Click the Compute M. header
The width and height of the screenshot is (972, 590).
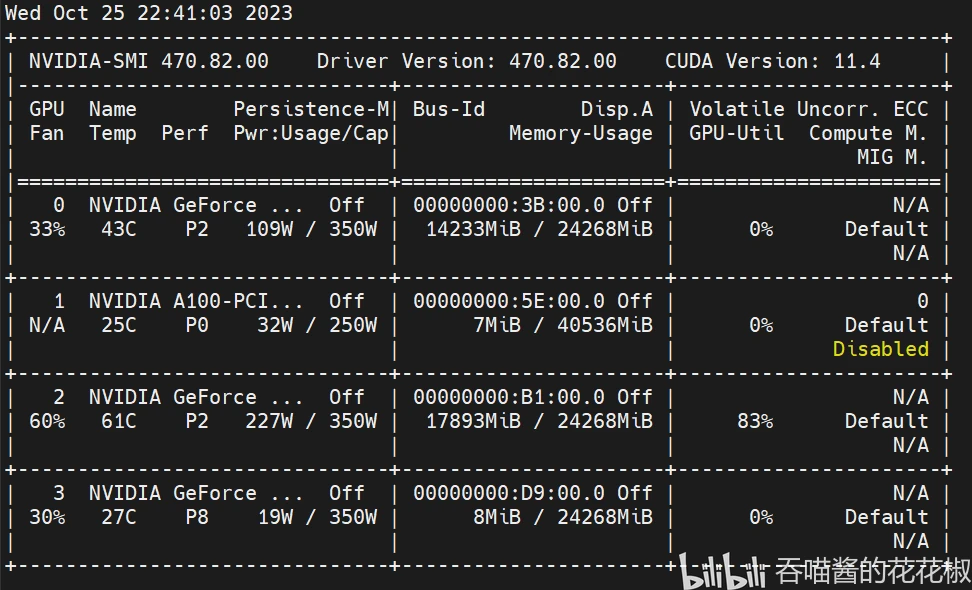click(868, 133)
